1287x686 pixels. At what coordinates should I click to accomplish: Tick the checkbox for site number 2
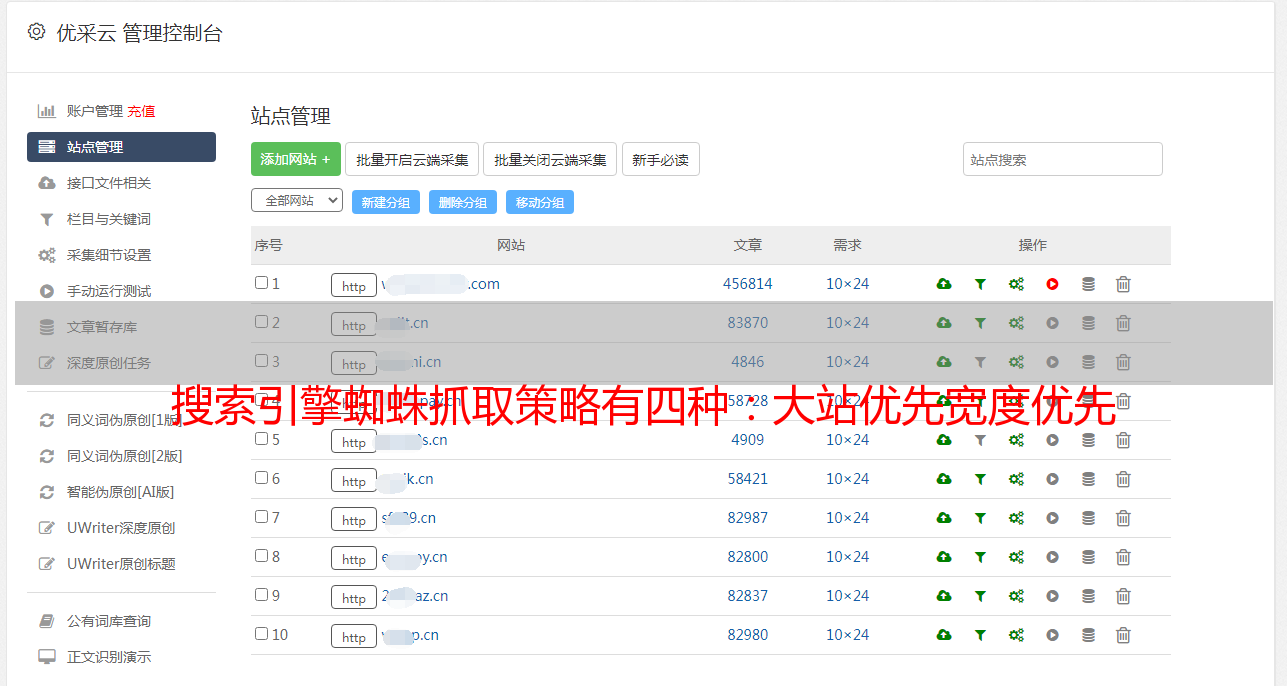point(261,322)
